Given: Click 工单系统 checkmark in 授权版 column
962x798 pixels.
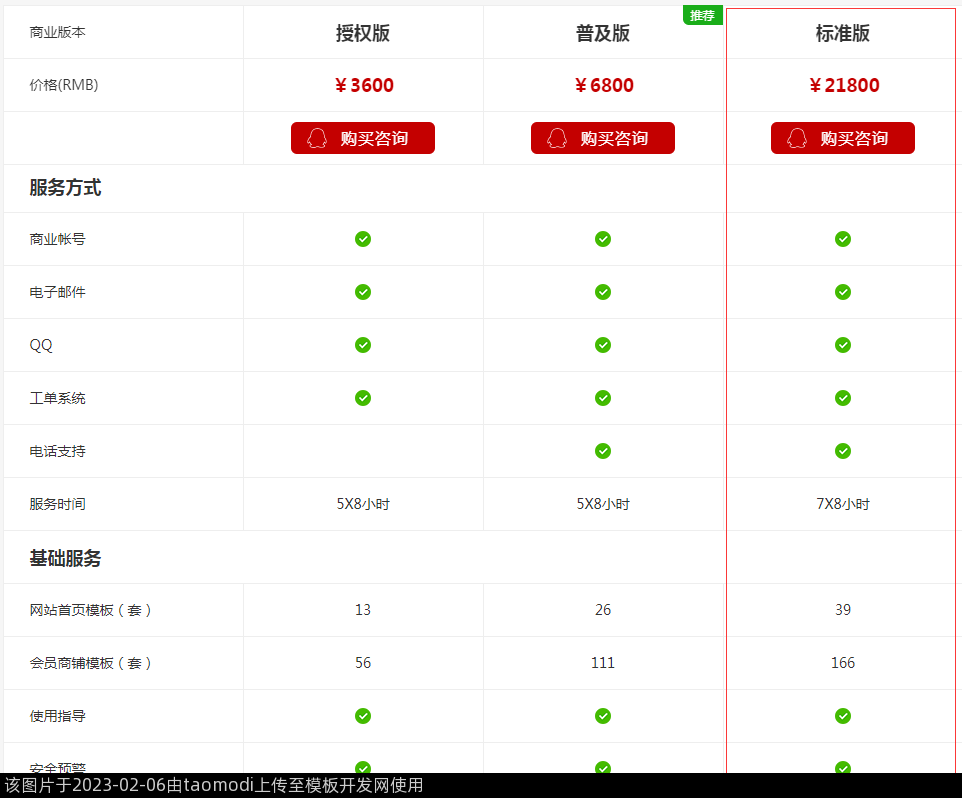Looking at the screenshot, I should [x=363, y=398].
